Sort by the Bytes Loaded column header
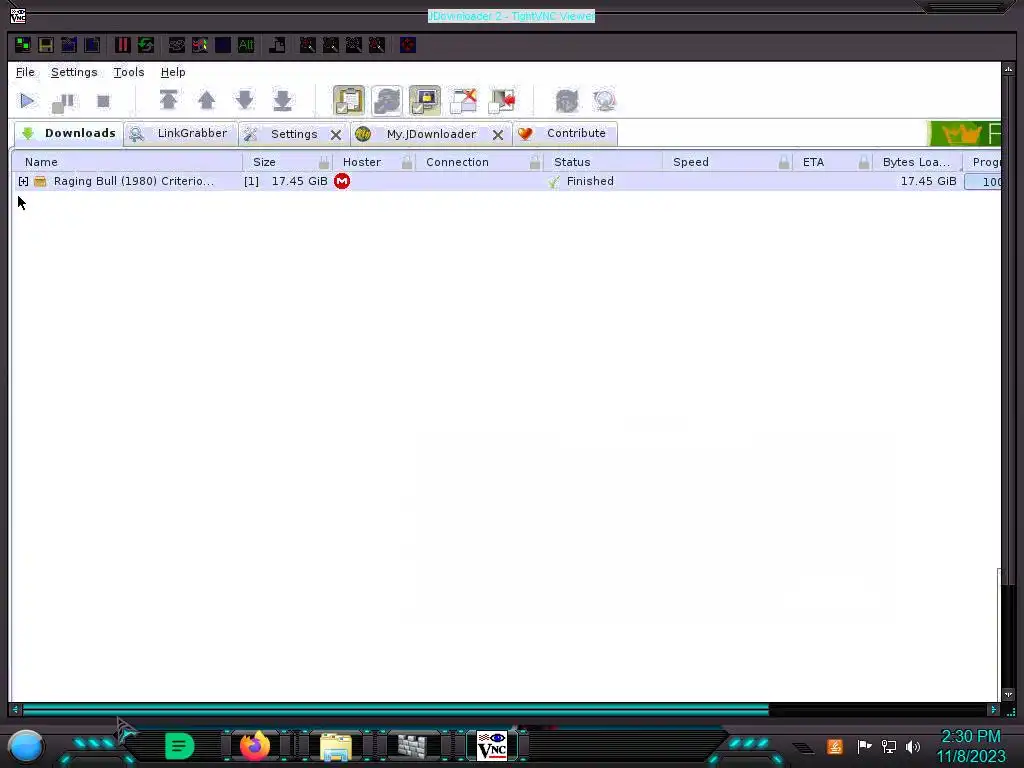 point(916,162)
